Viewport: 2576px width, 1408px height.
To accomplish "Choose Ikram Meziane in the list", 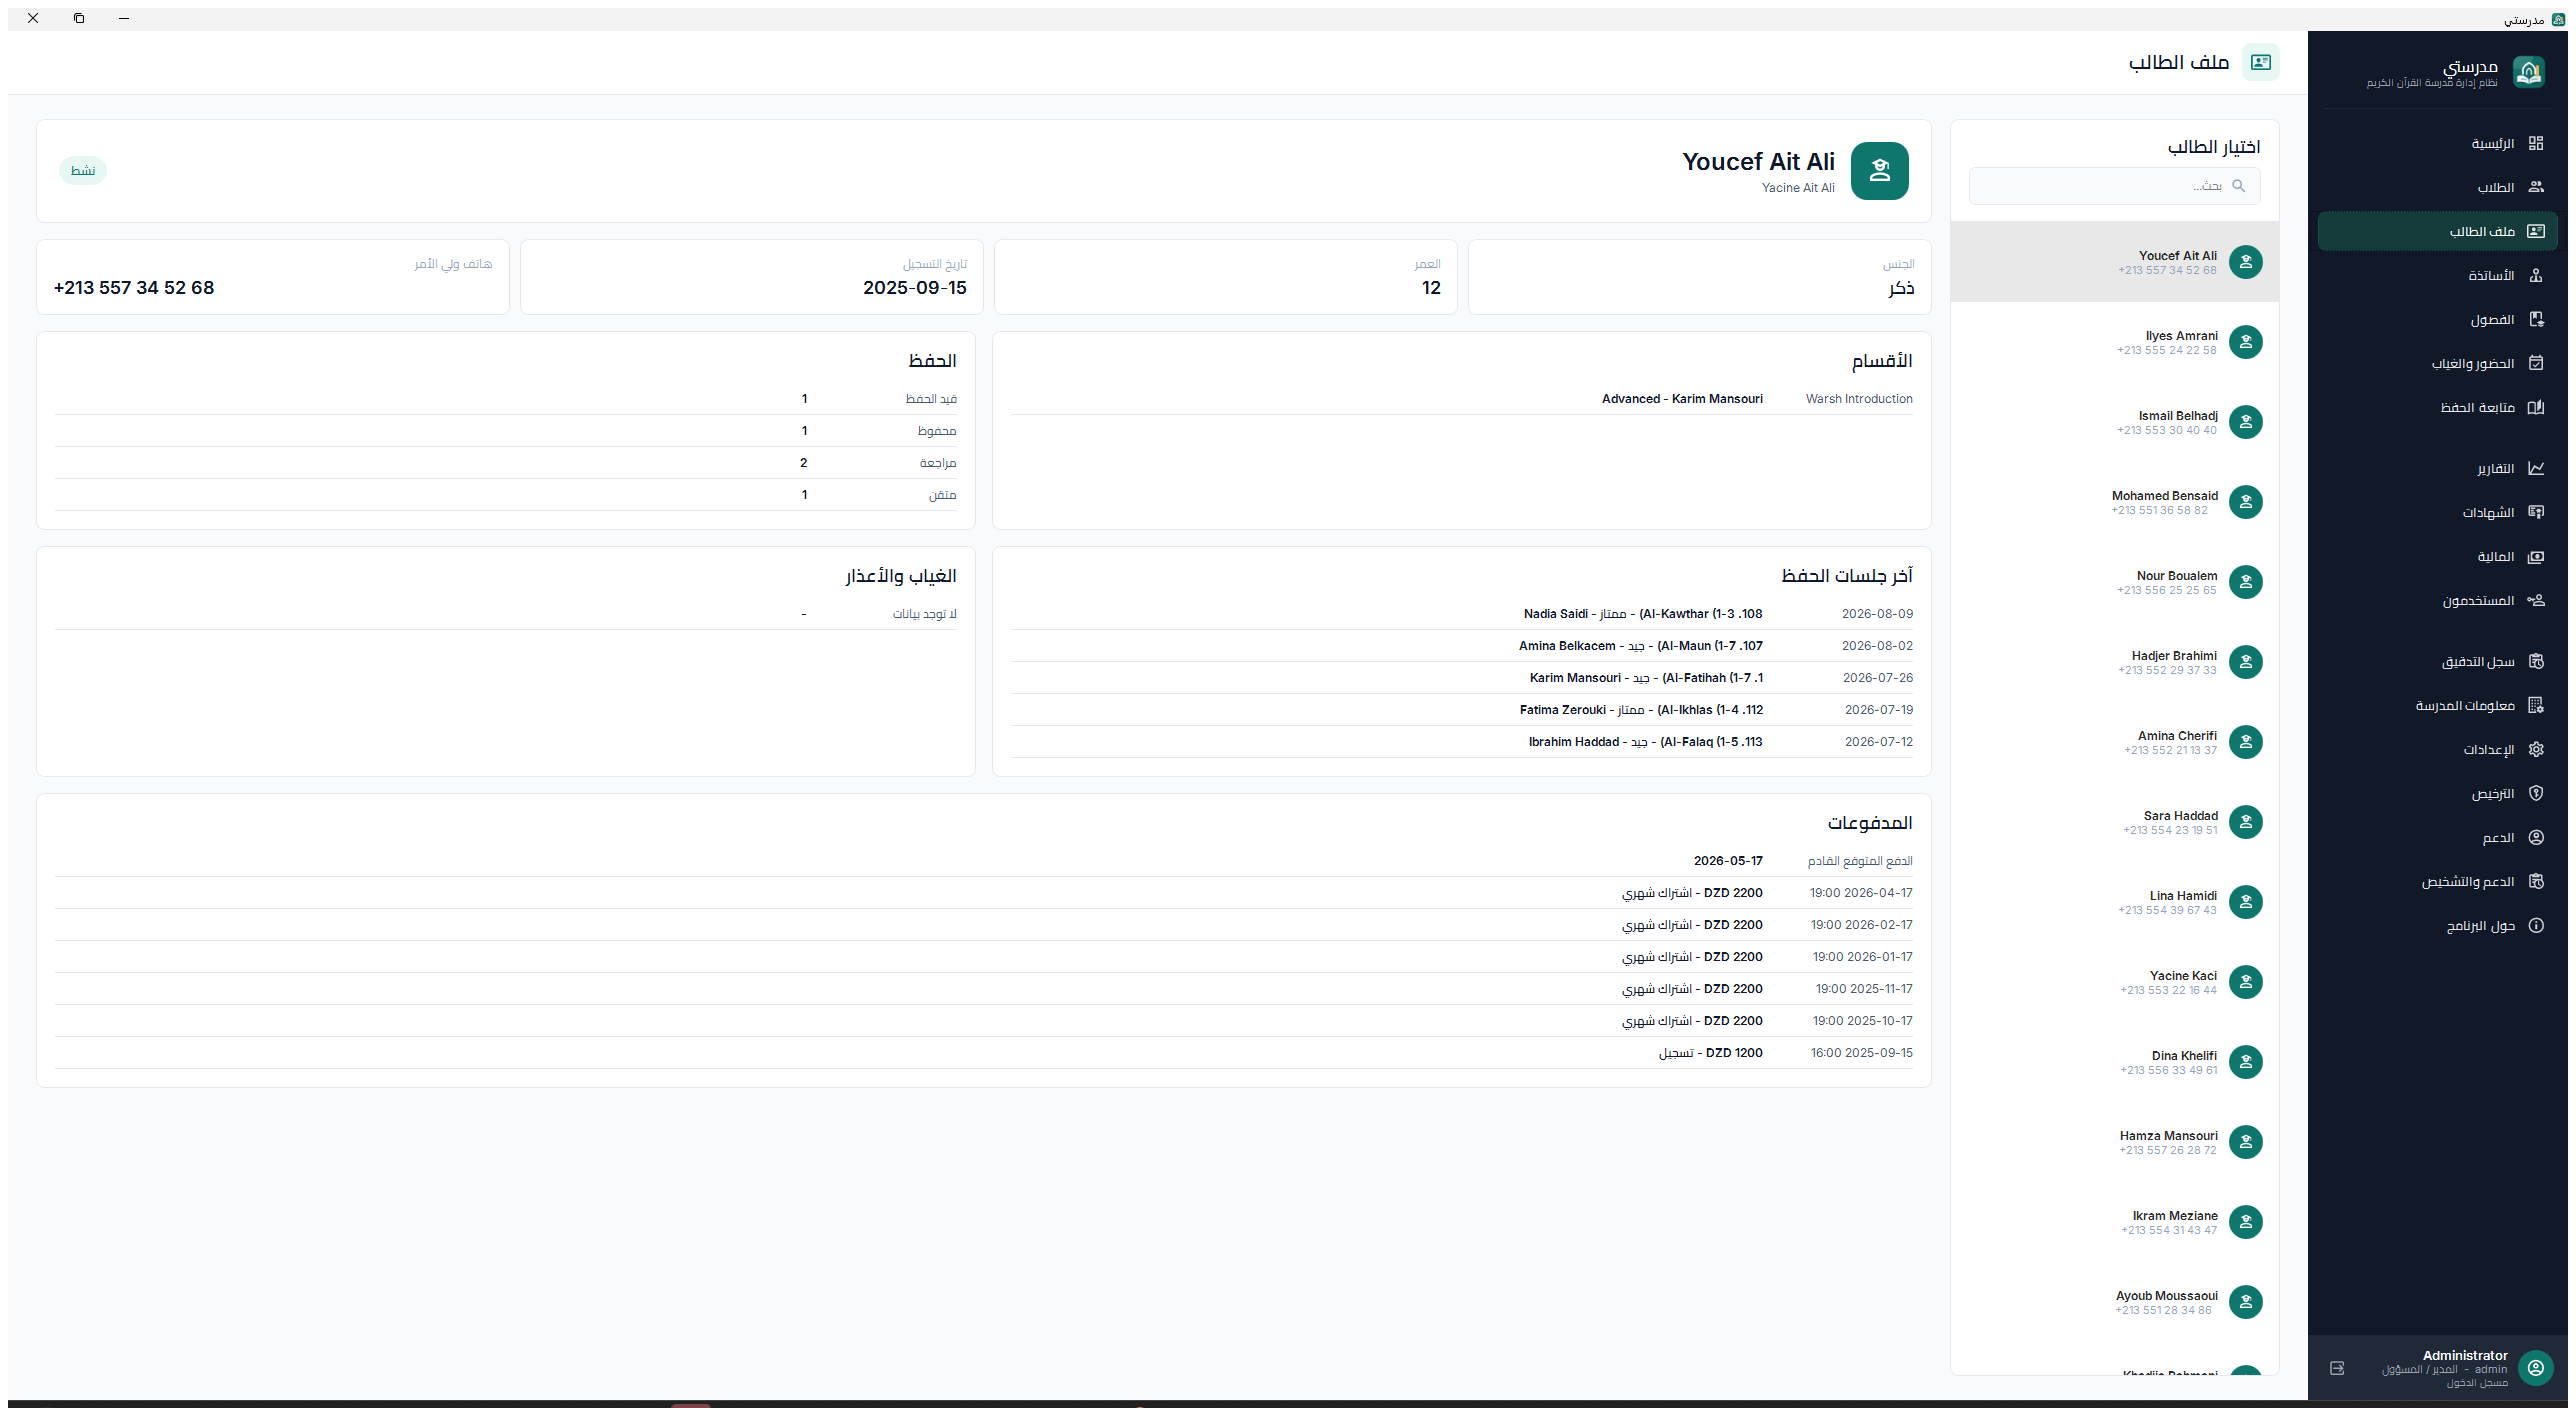I will 2114,1222.
